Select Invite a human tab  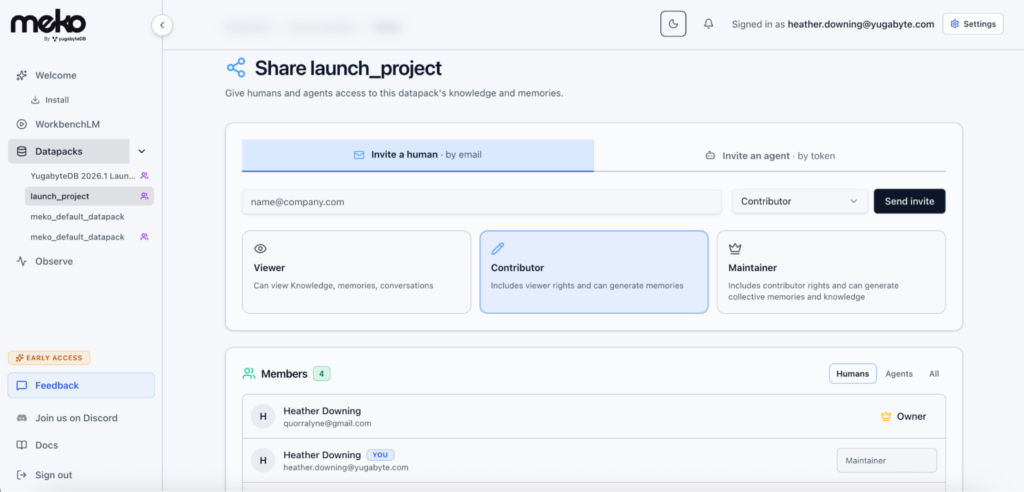418,156
